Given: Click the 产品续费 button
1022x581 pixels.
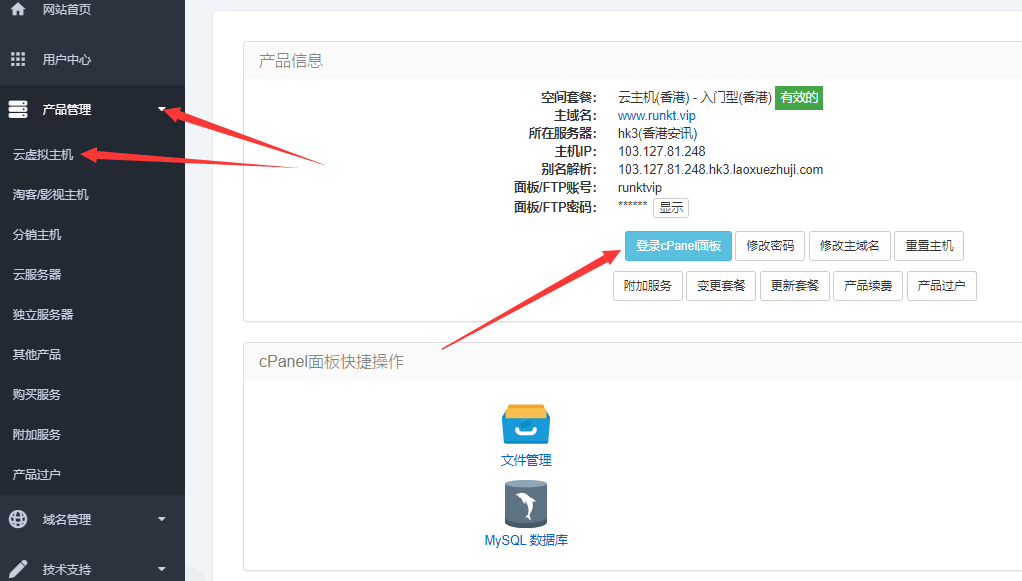Looking at the screenshot, I should [x=868, y=286].
